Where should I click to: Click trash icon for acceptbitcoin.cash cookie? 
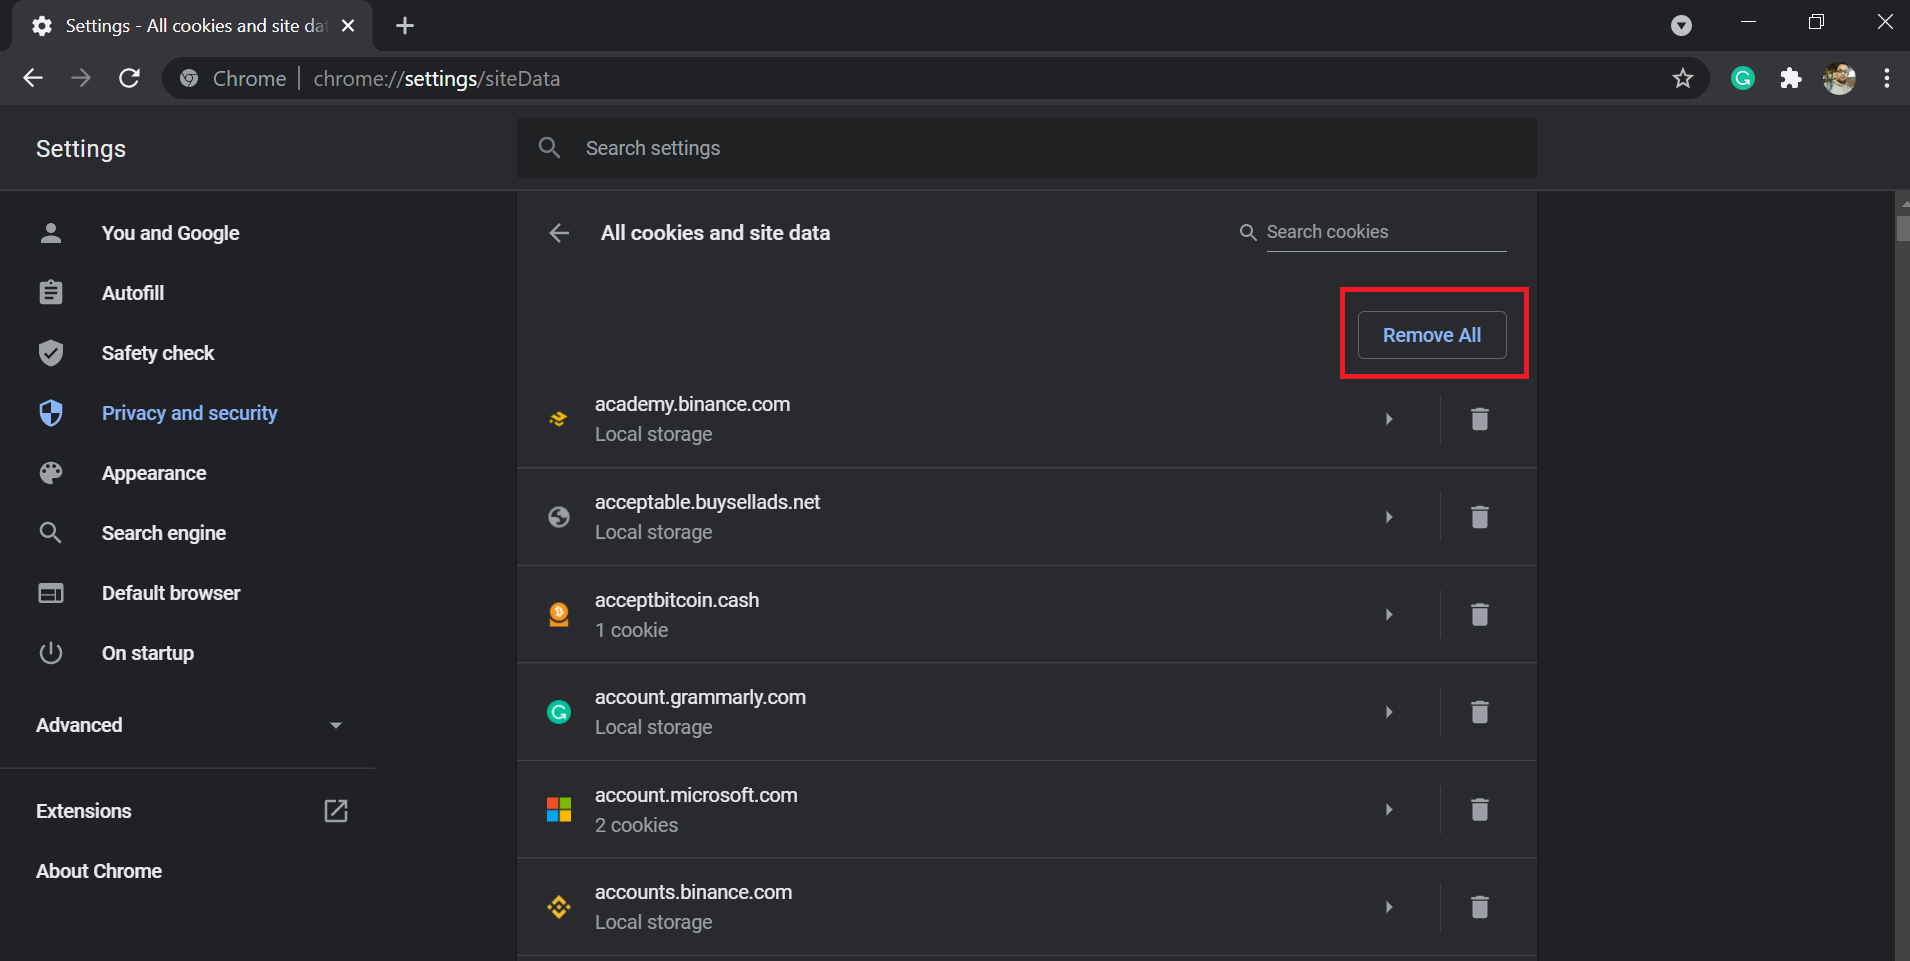[x=1479, y=614]
